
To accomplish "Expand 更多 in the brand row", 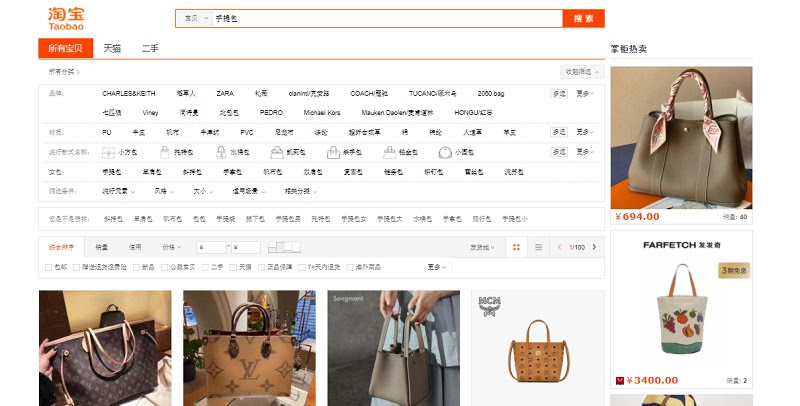I will point(585,93).
